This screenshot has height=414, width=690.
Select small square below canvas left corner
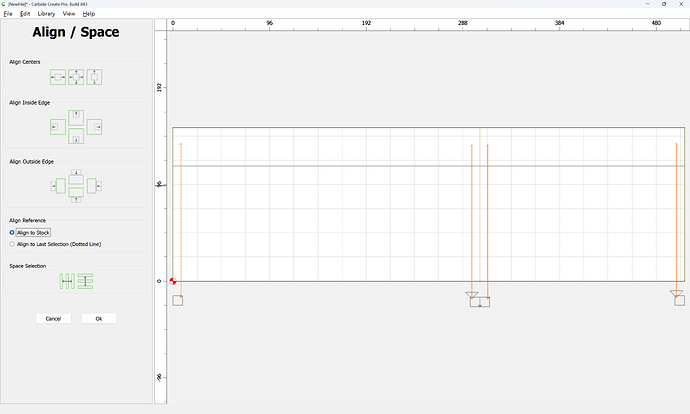[178, 300]
